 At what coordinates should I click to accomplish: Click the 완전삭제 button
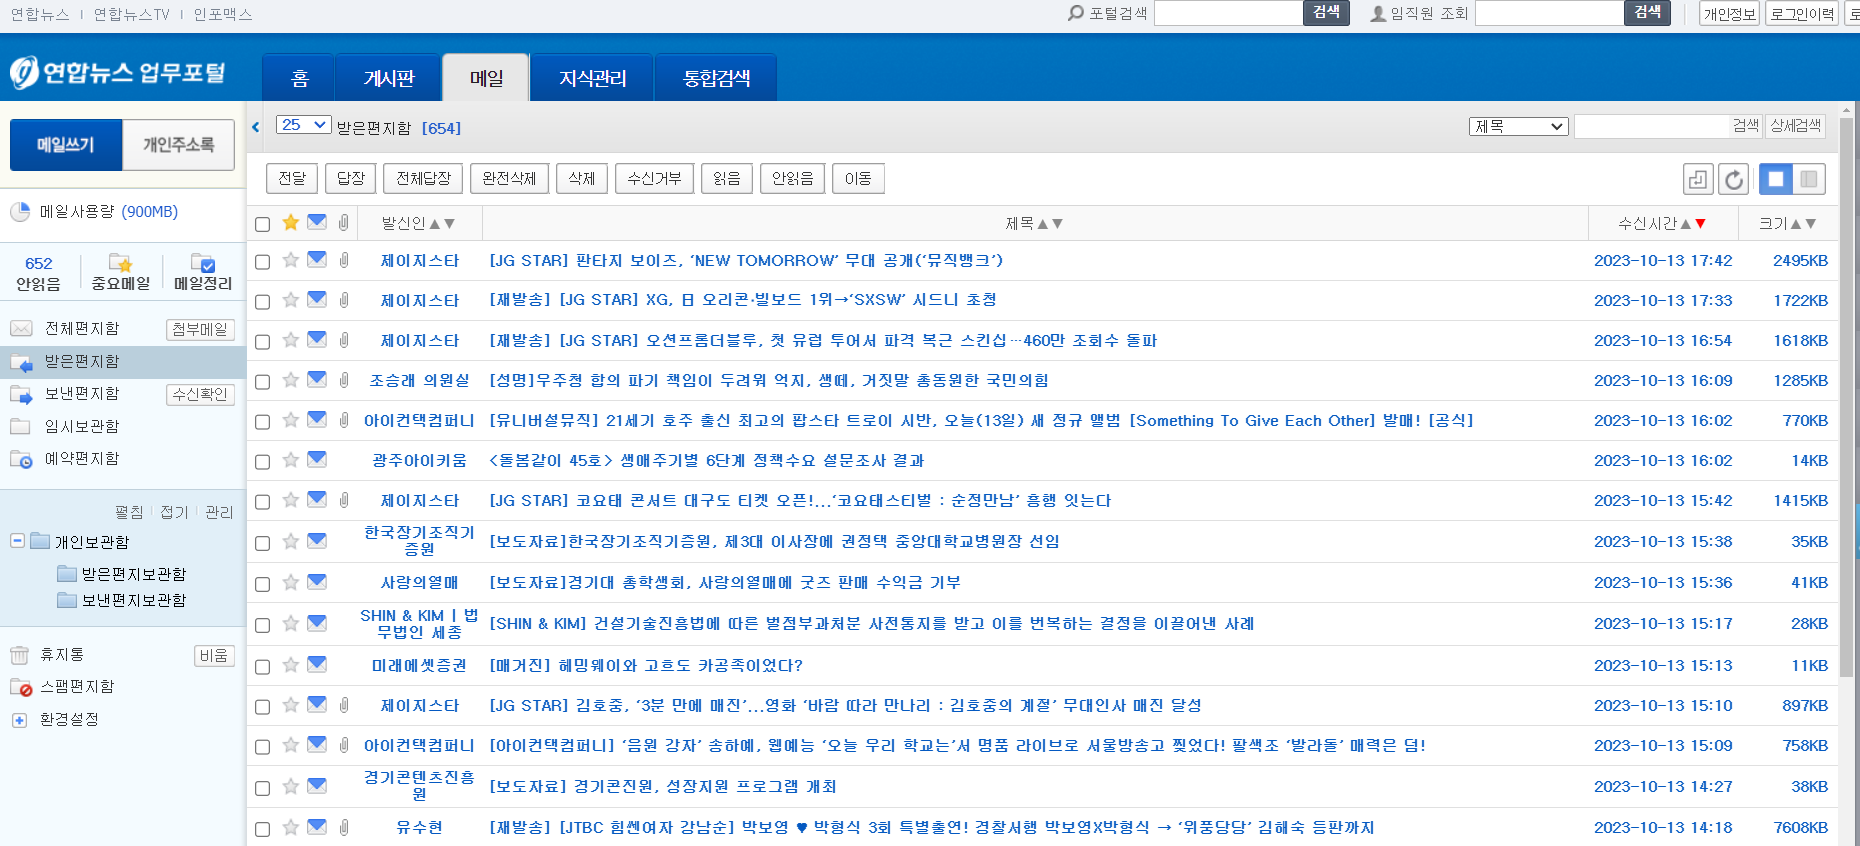click(509, 178)
